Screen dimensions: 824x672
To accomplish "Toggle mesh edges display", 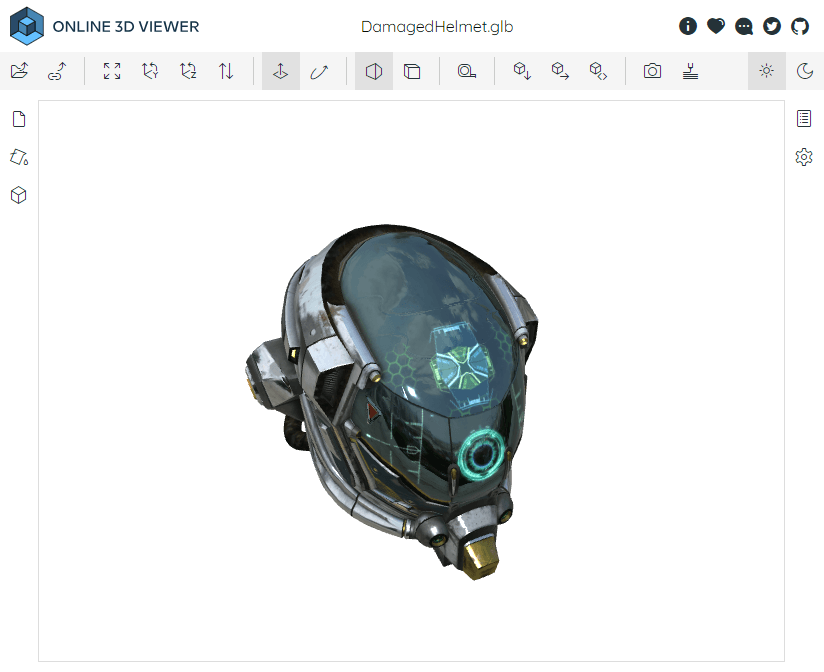I will 413,71.
